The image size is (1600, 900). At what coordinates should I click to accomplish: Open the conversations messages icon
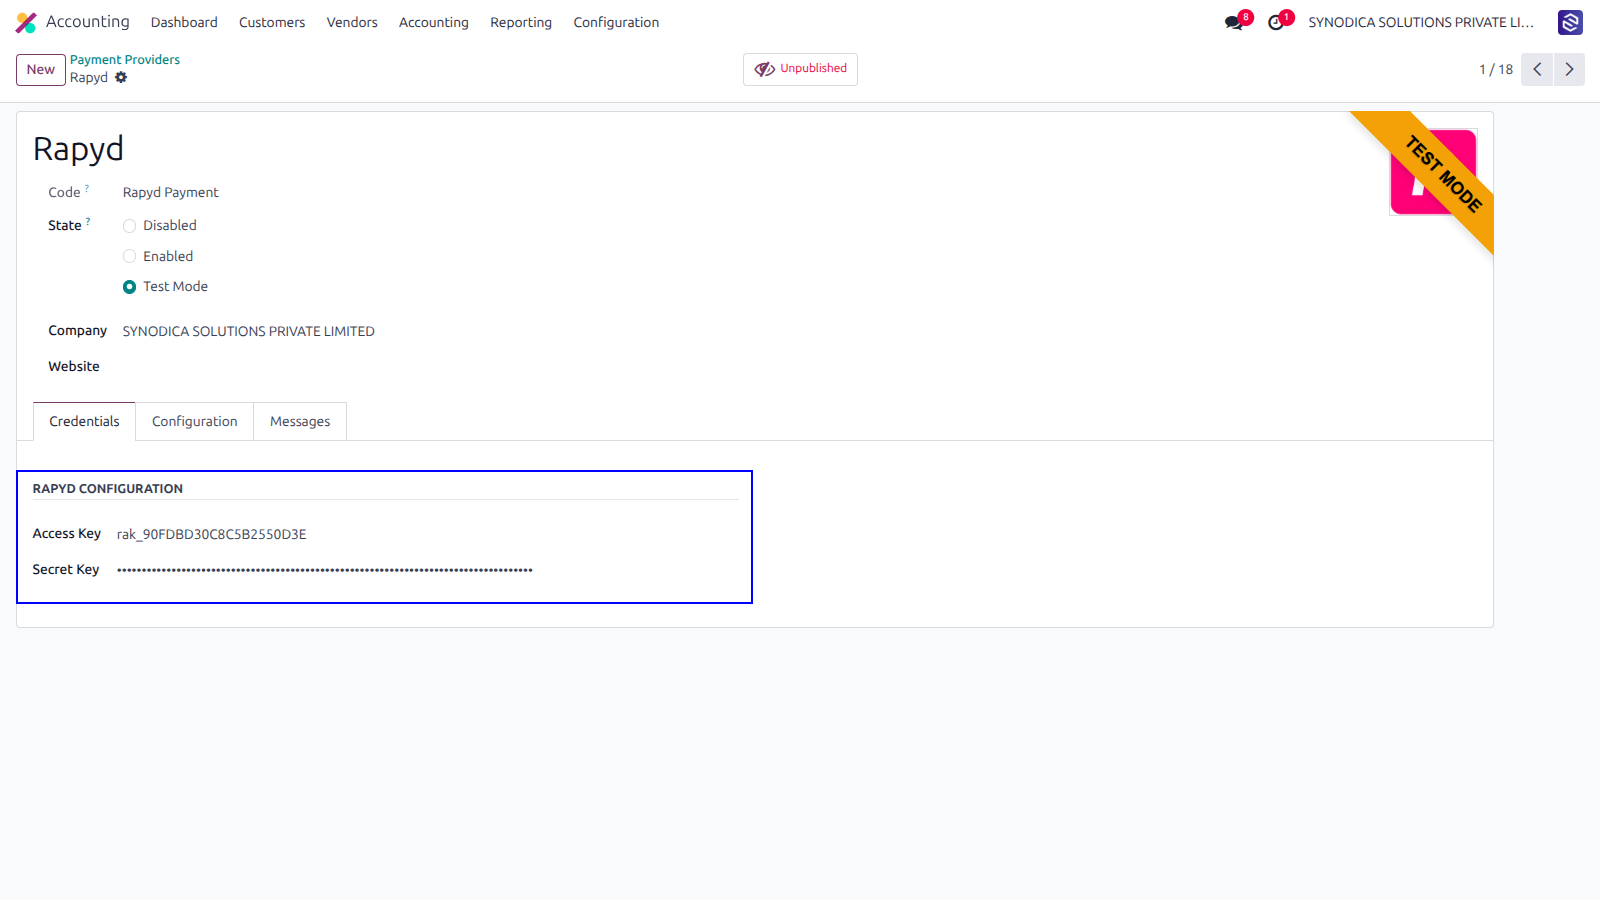tap(1234, 22)
